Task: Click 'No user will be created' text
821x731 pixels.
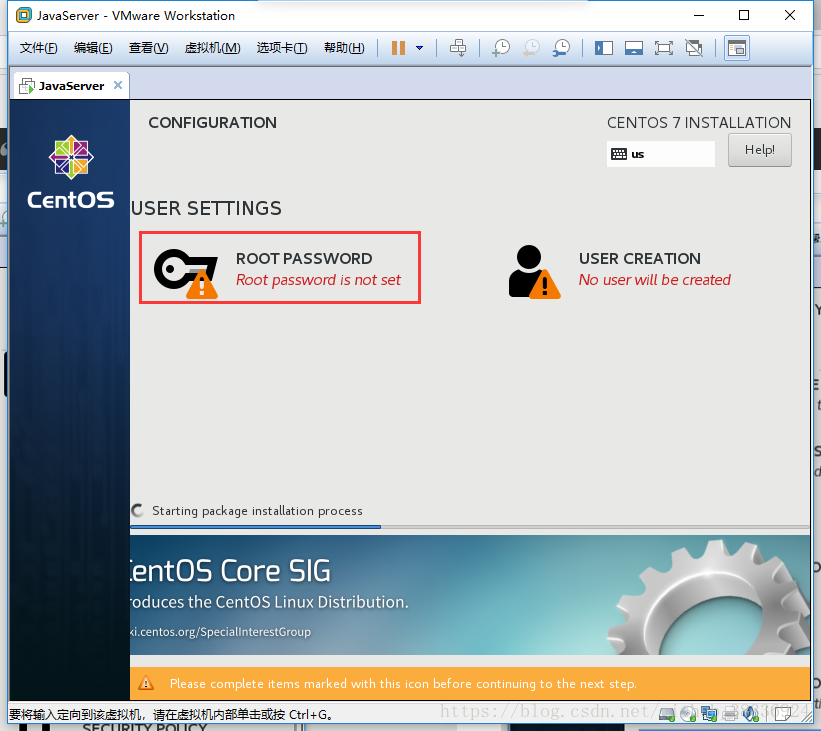Action: click(x=654, y=280)
